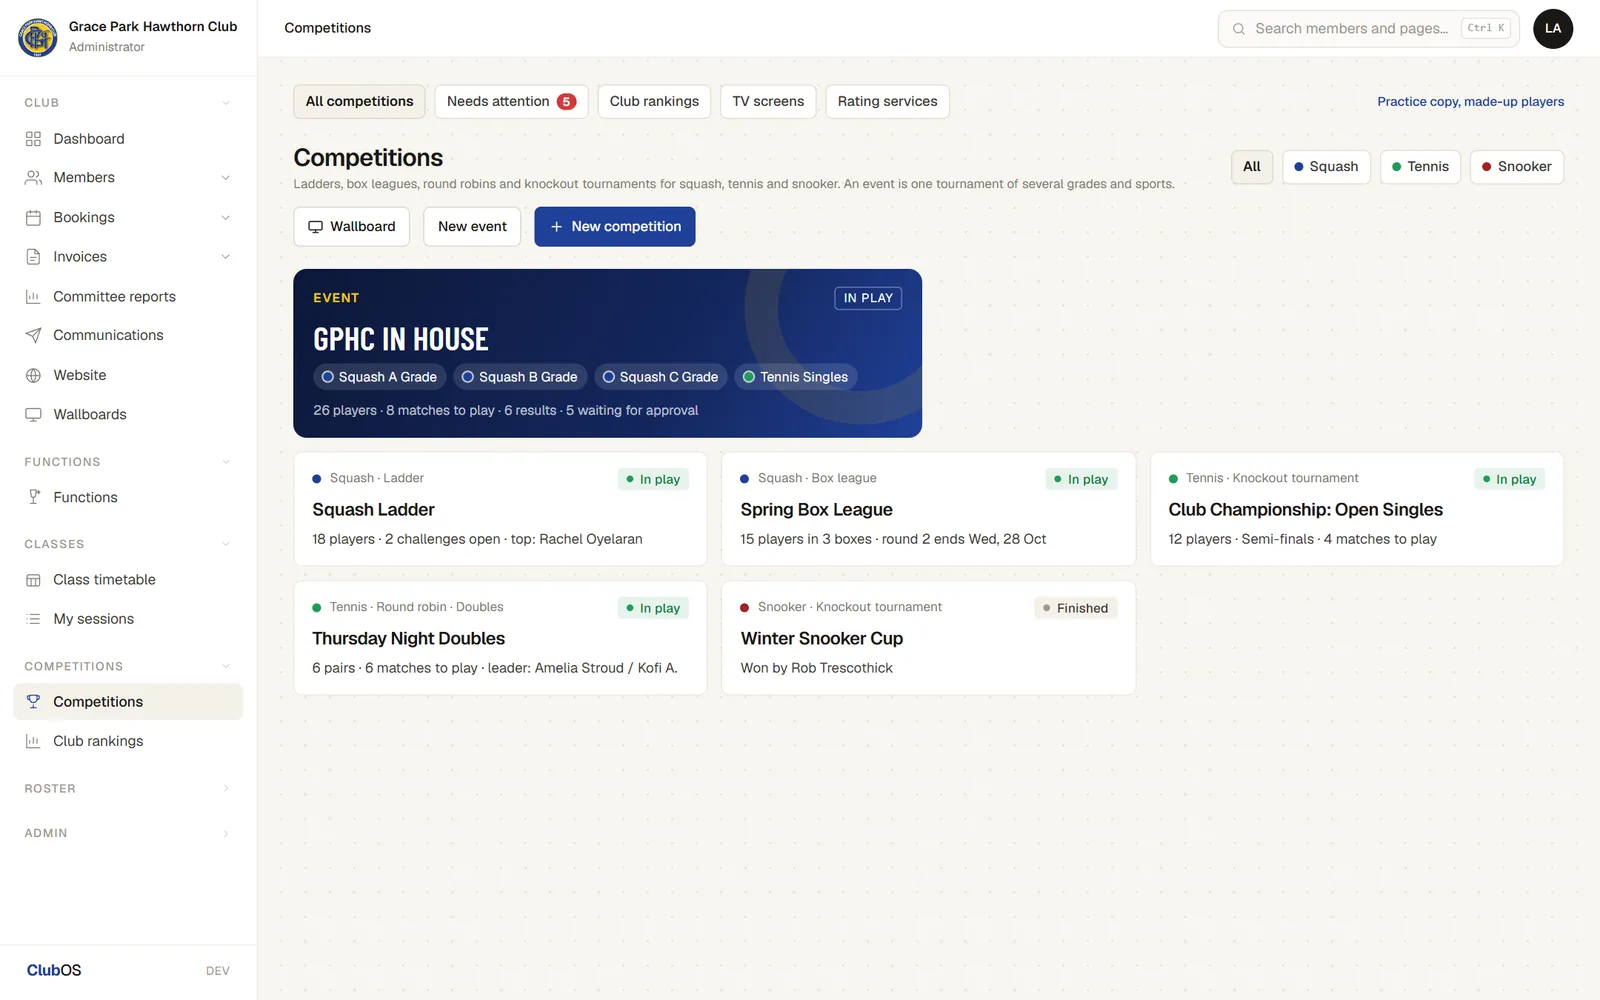Open the Wallboard button
The width and height of the screenshot is (1600, 1000).
point(351,227)
